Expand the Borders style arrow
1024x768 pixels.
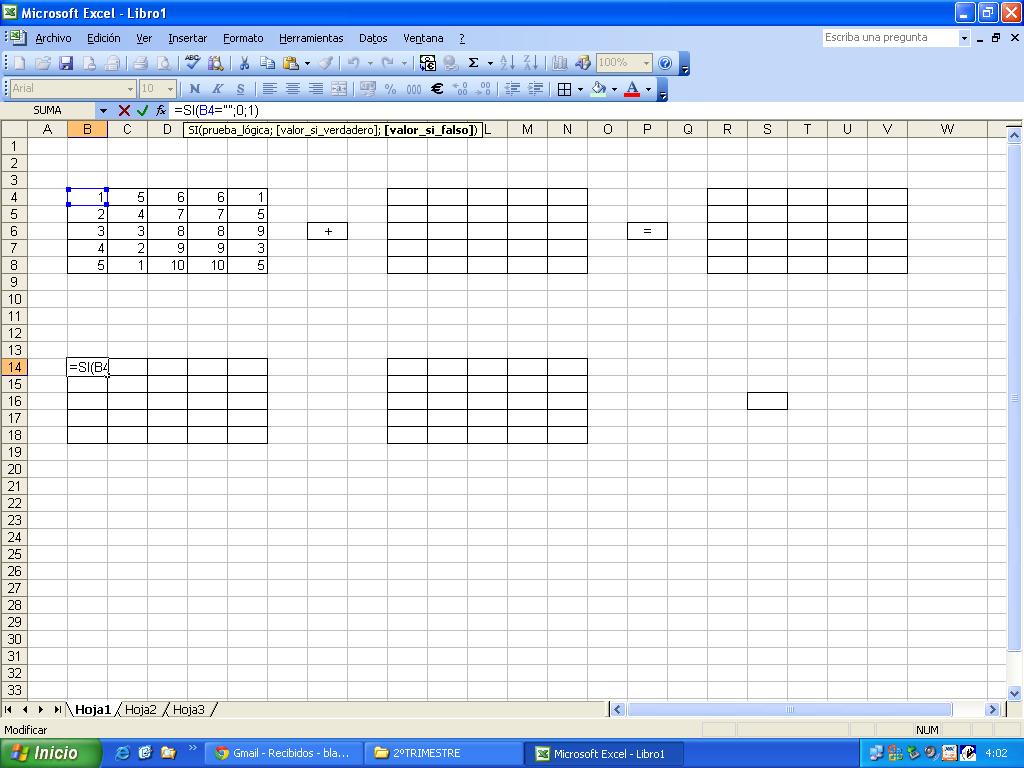(x=580, y=89)
